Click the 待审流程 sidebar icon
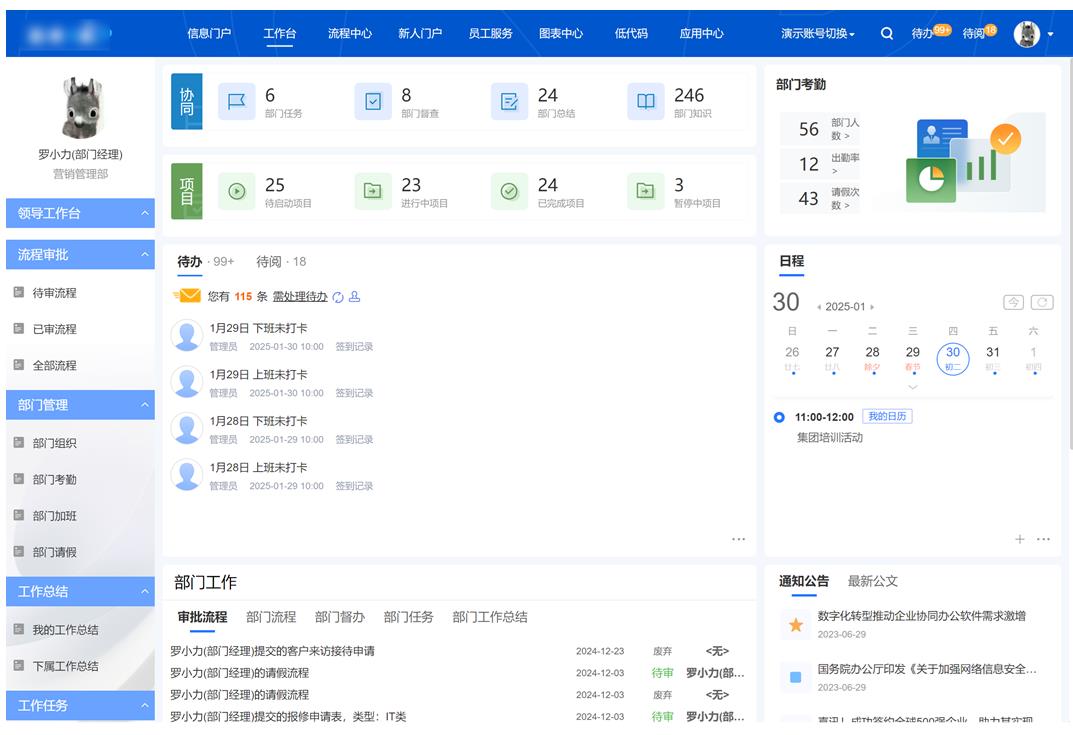Screen dimensions: 1073x735 19,292
